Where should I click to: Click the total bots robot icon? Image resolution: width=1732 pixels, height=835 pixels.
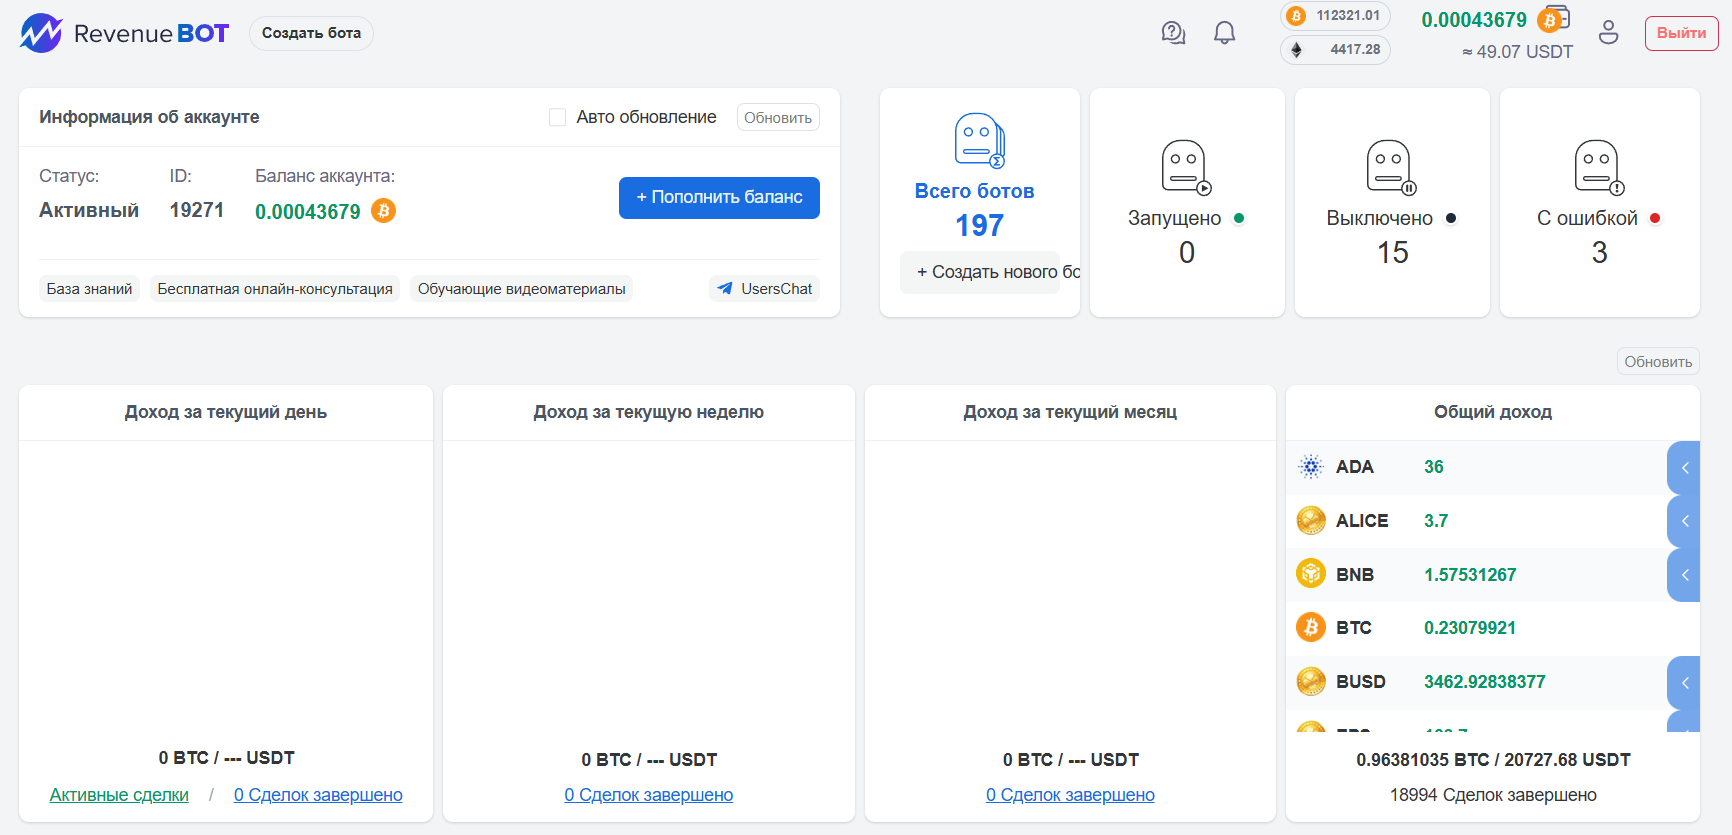(979, 140)
